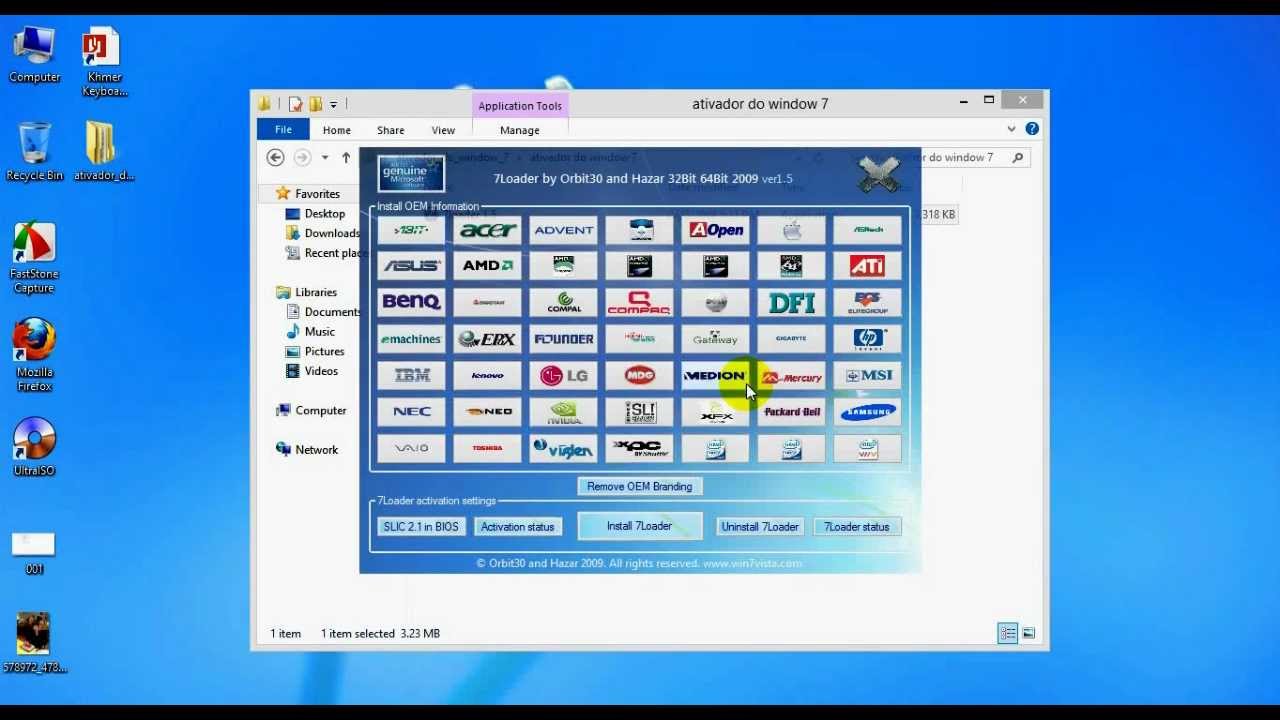Open the View ribbon tab

coord(443,130)
